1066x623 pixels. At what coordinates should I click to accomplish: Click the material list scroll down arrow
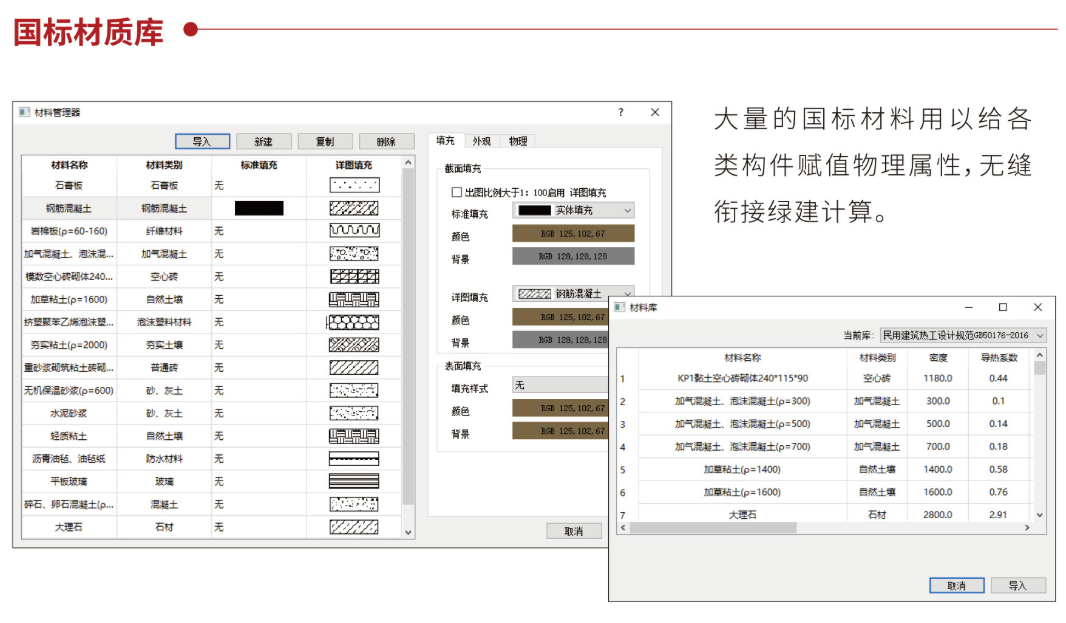(407, 533)
